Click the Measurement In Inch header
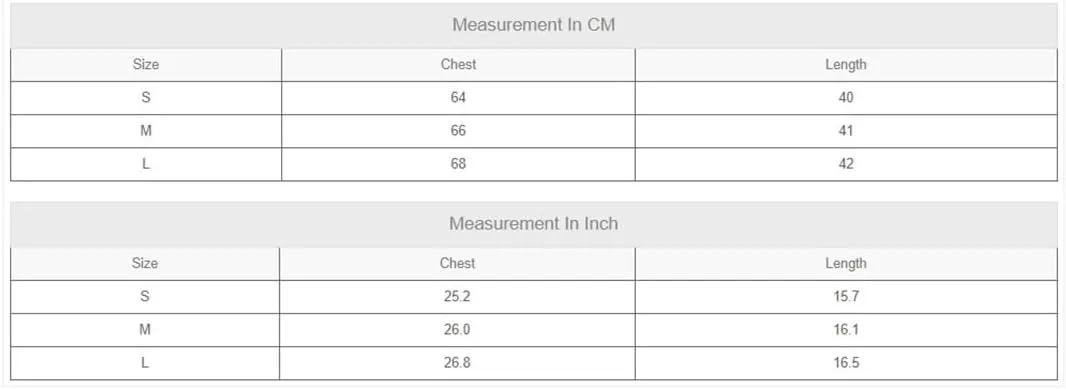This screenshot has width=1066, height=389. click(534, 224)
